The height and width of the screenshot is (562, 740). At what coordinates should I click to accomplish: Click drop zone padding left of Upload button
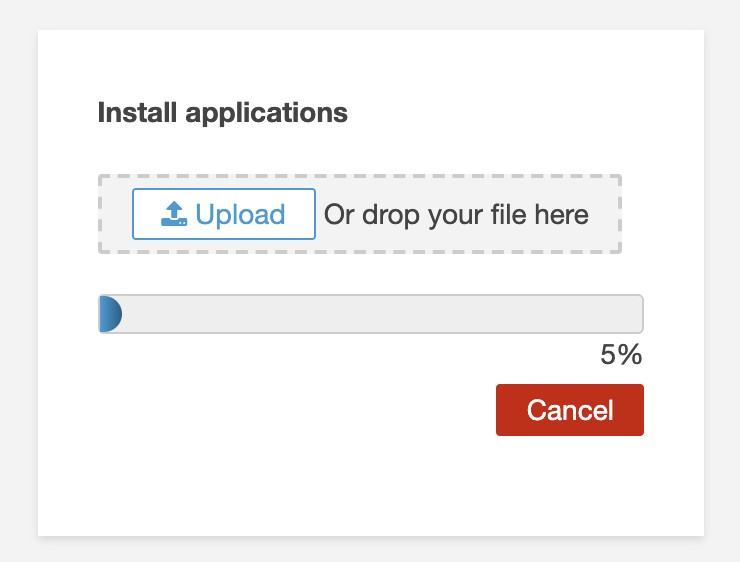pos(116,214)
